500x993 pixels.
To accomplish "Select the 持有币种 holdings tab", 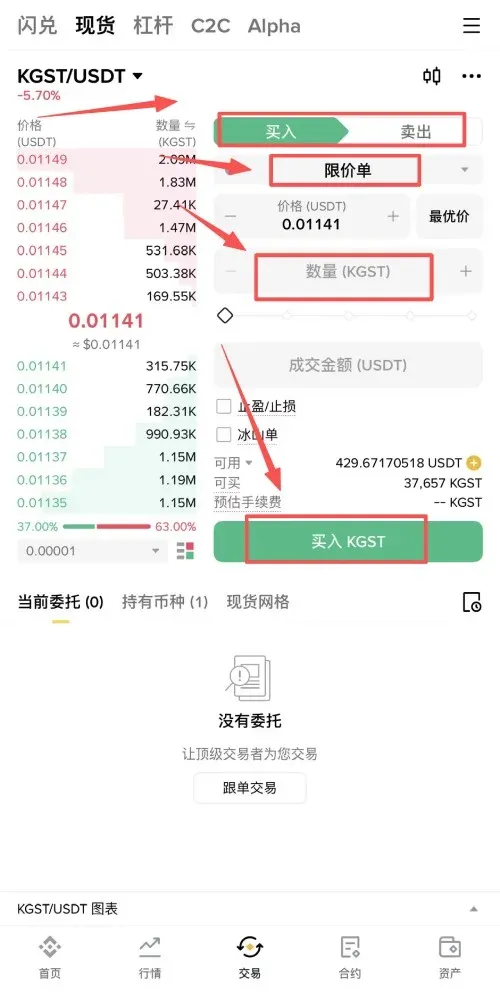I will click(x=165, y=602).
